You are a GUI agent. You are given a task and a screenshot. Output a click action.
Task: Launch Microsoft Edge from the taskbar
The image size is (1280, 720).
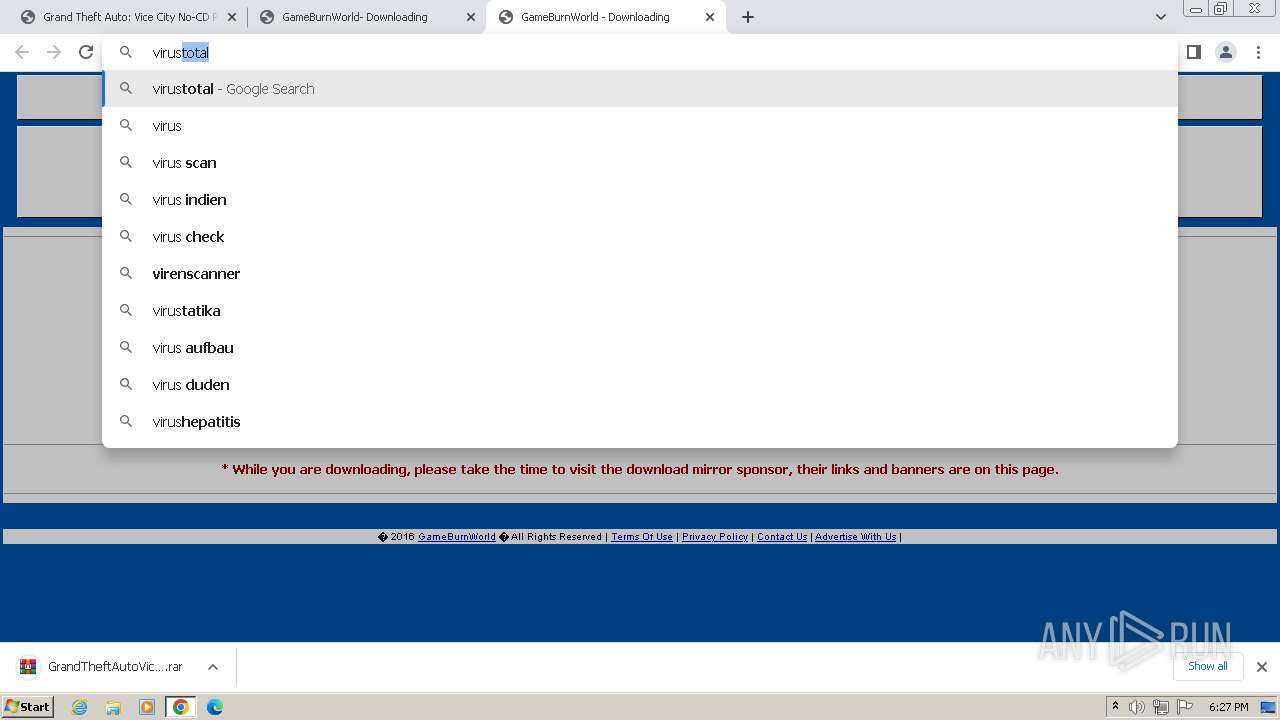(x=215, y=707)
